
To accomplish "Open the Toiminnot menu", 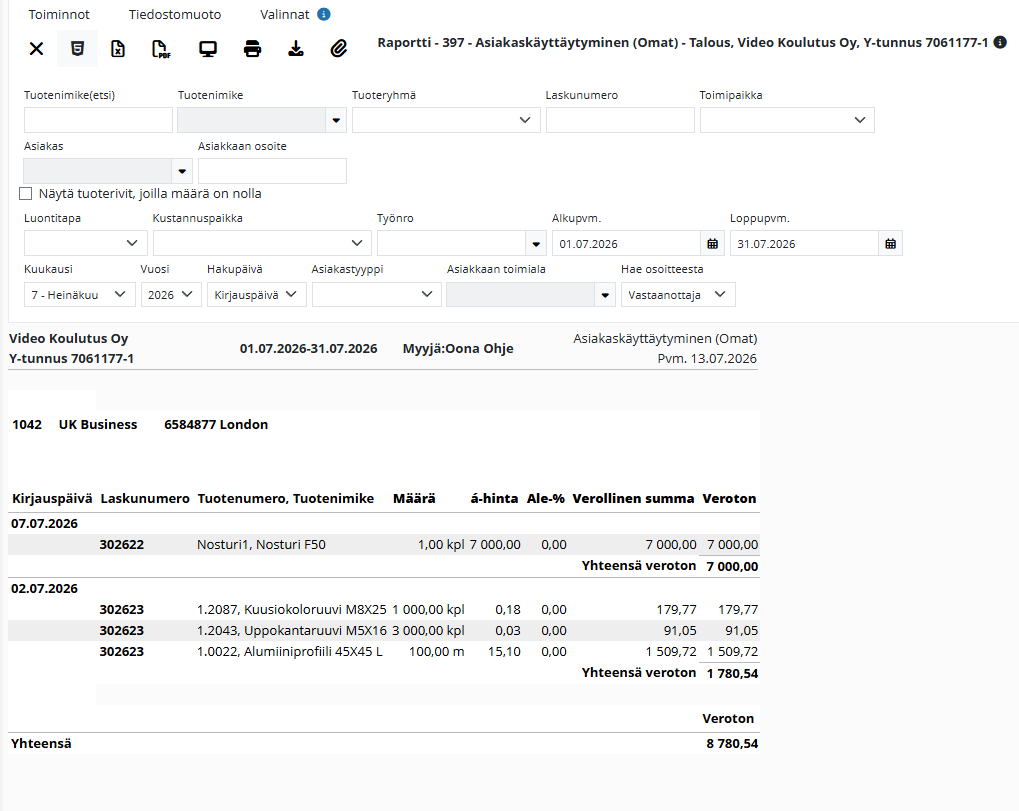I will [59, 14].
